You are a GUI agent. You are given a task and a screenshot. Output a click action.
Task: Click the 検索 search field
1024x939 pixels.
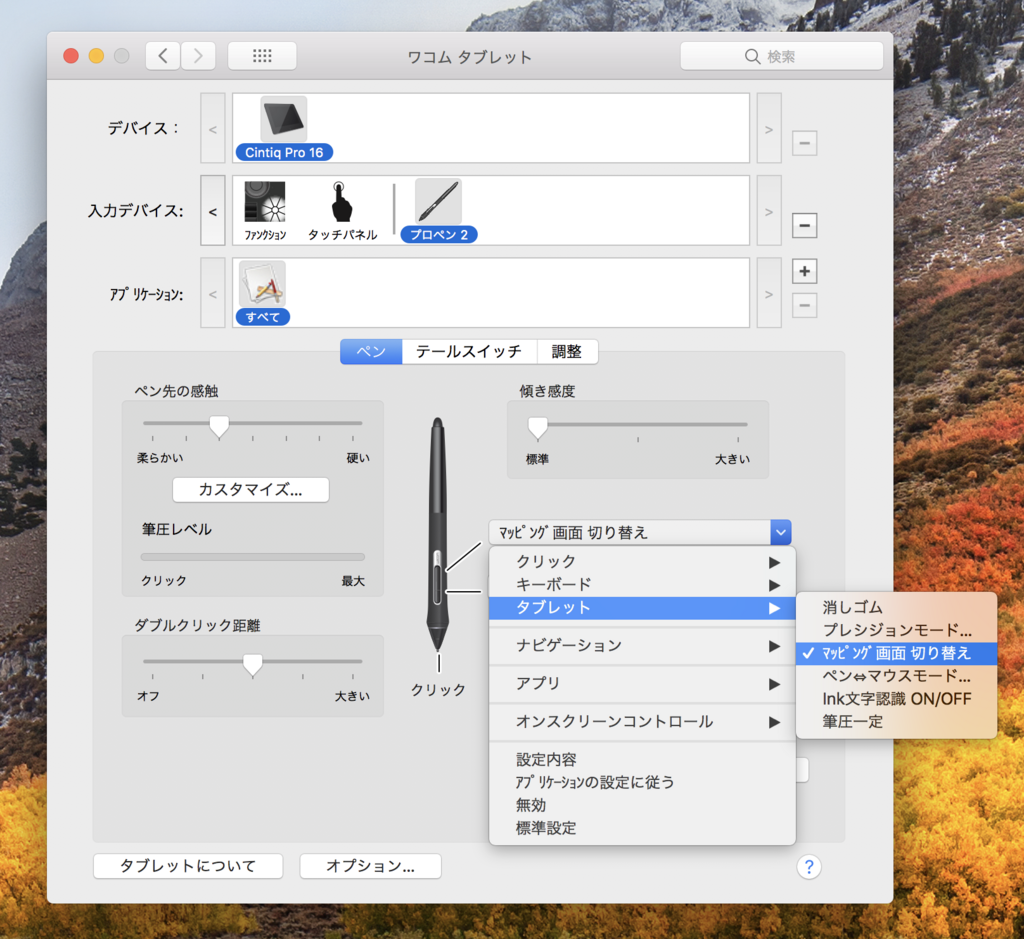tap(781, 55)
